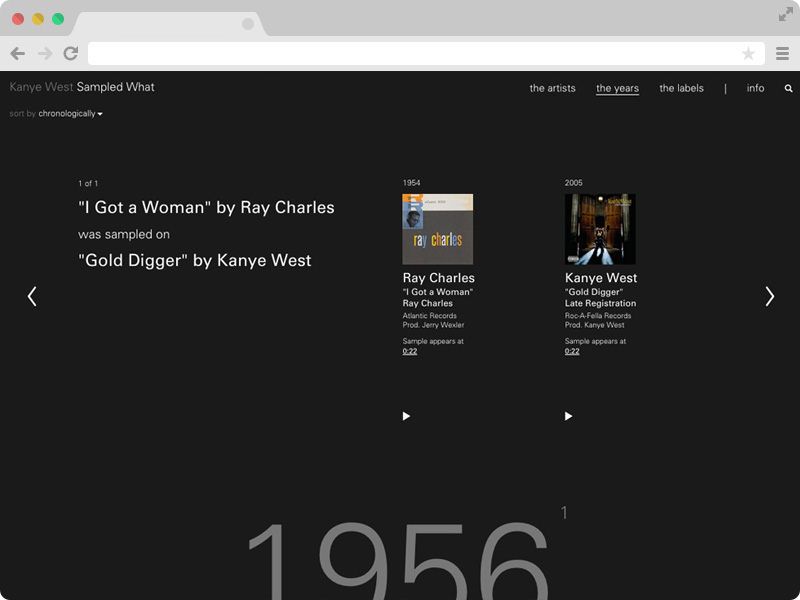Click the browser forward arrow

pyautogui.click(x=45, y=53)
